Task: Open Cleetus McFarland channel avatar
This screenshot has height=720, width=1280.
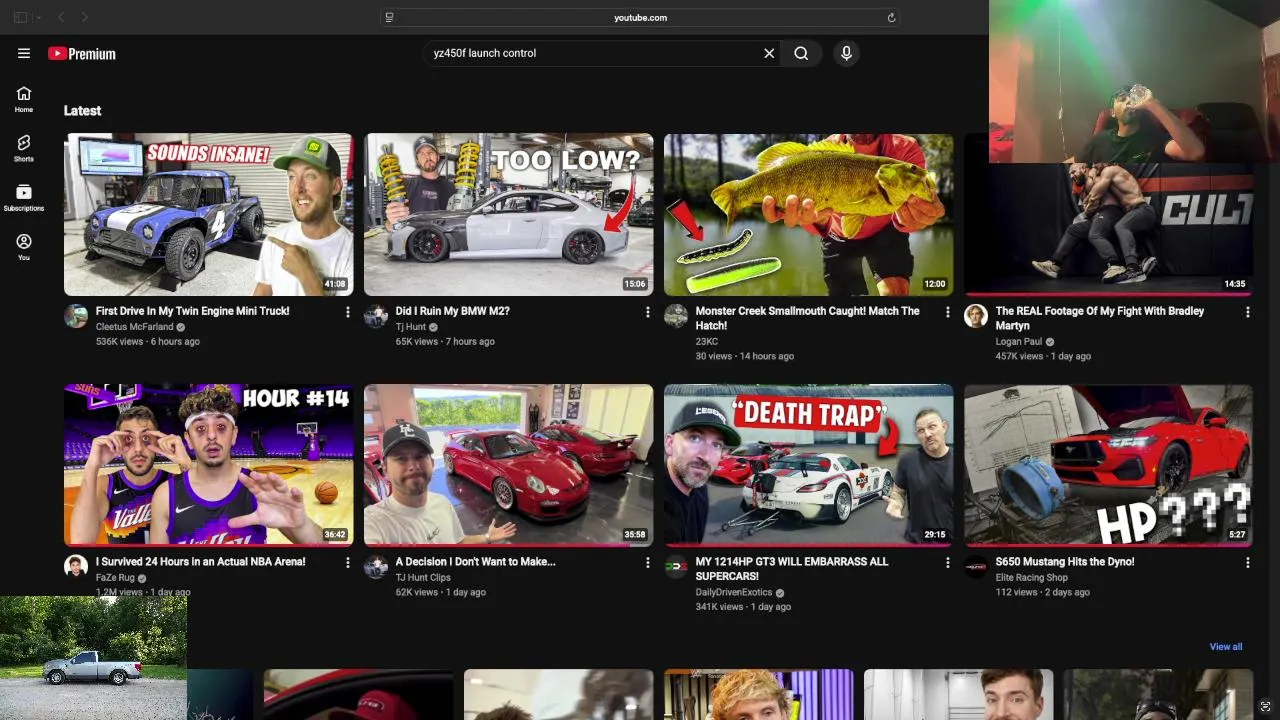Action: [76, 317]
